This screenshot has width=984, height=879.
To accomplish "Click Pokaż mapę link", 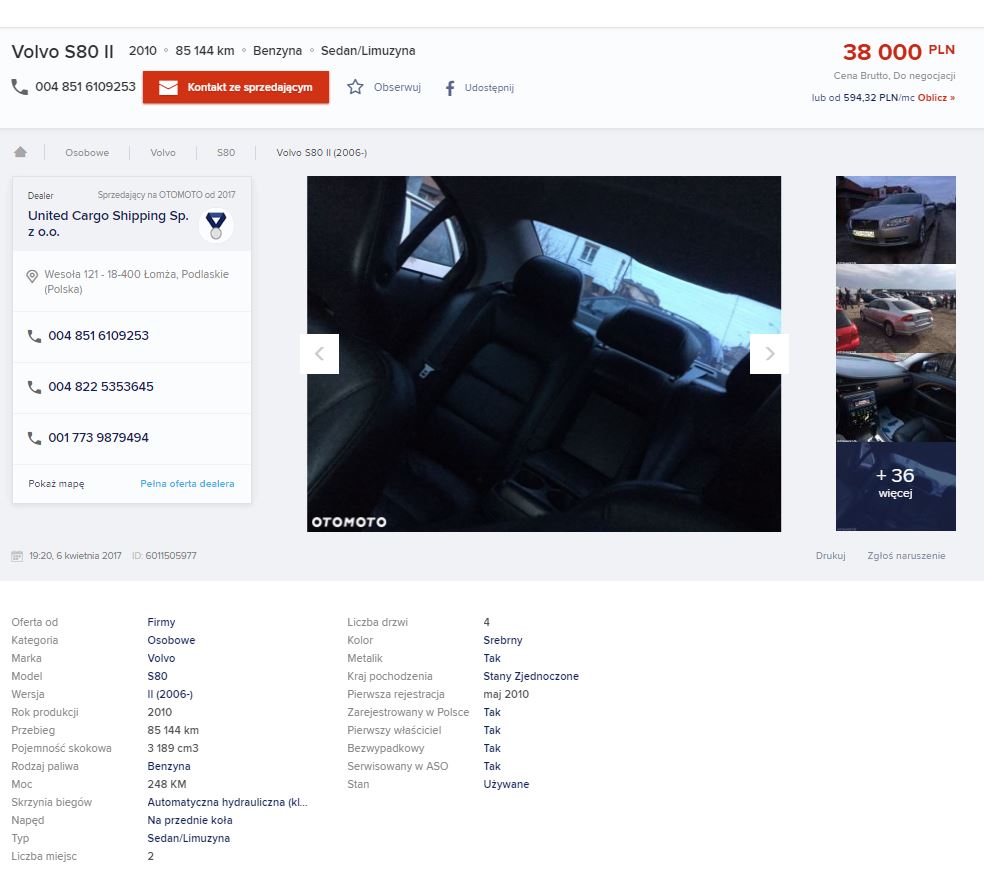I will click(x=56, y=484).
